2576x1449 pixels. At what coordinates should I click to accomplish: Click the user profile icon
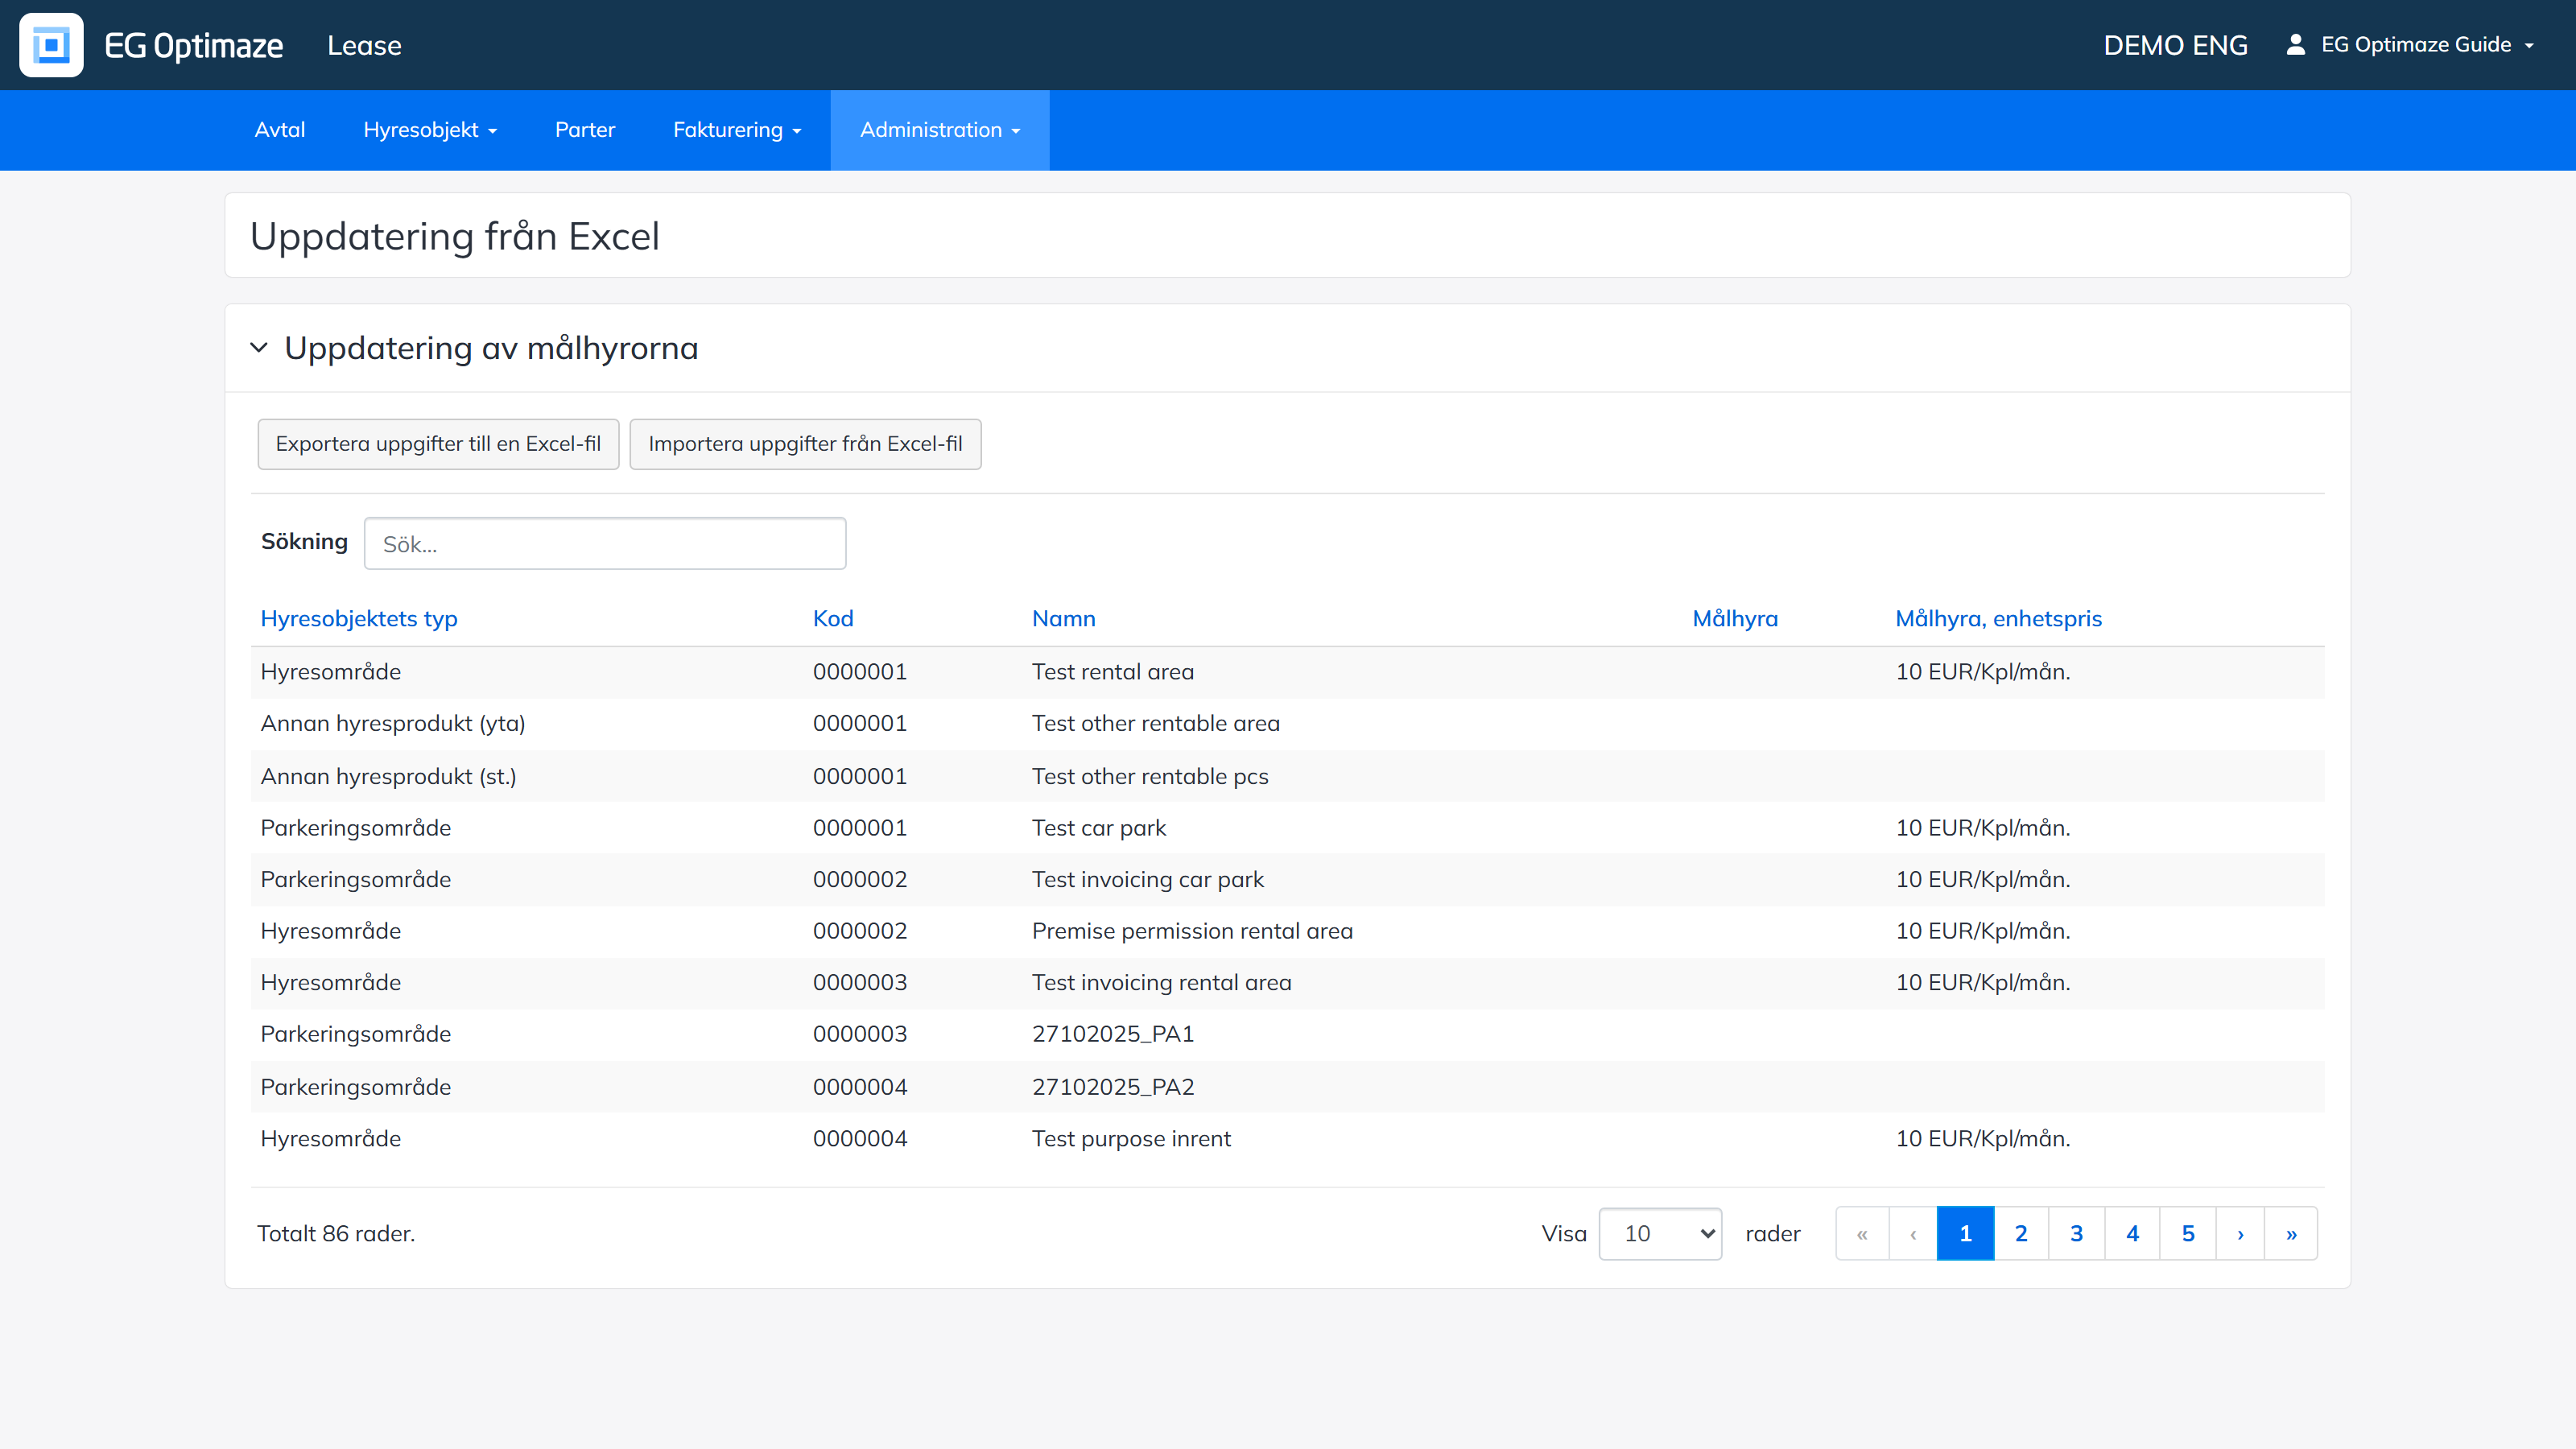click(x=2296, y=44)
